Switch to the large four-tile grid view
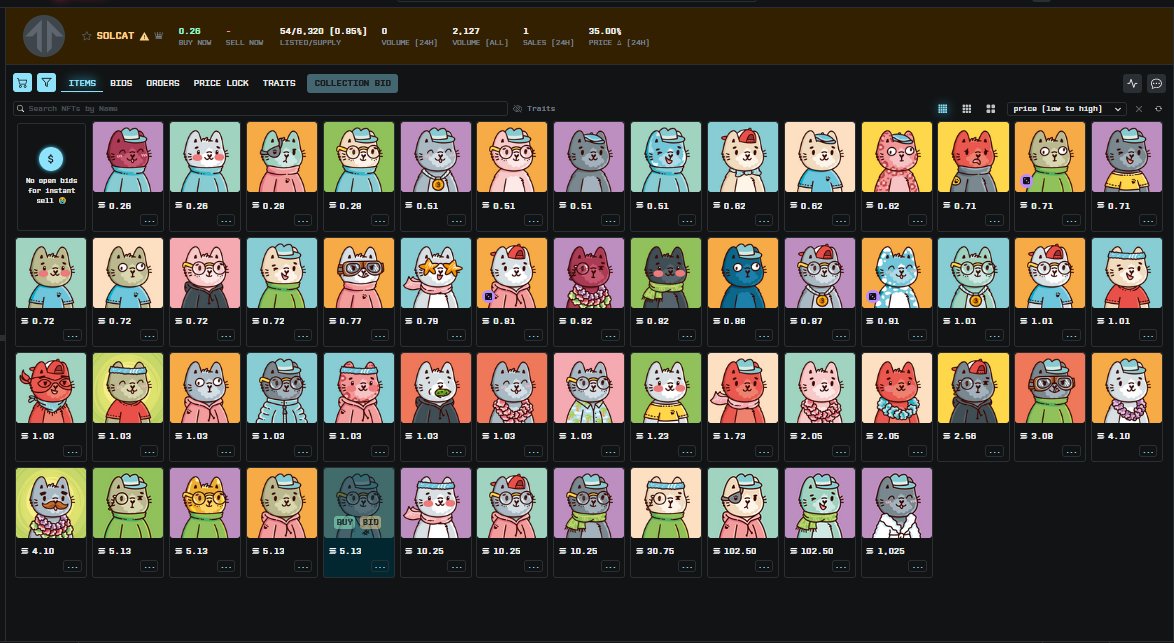The width and height of the screenshot is (1174, 643). tap(991, 109)
